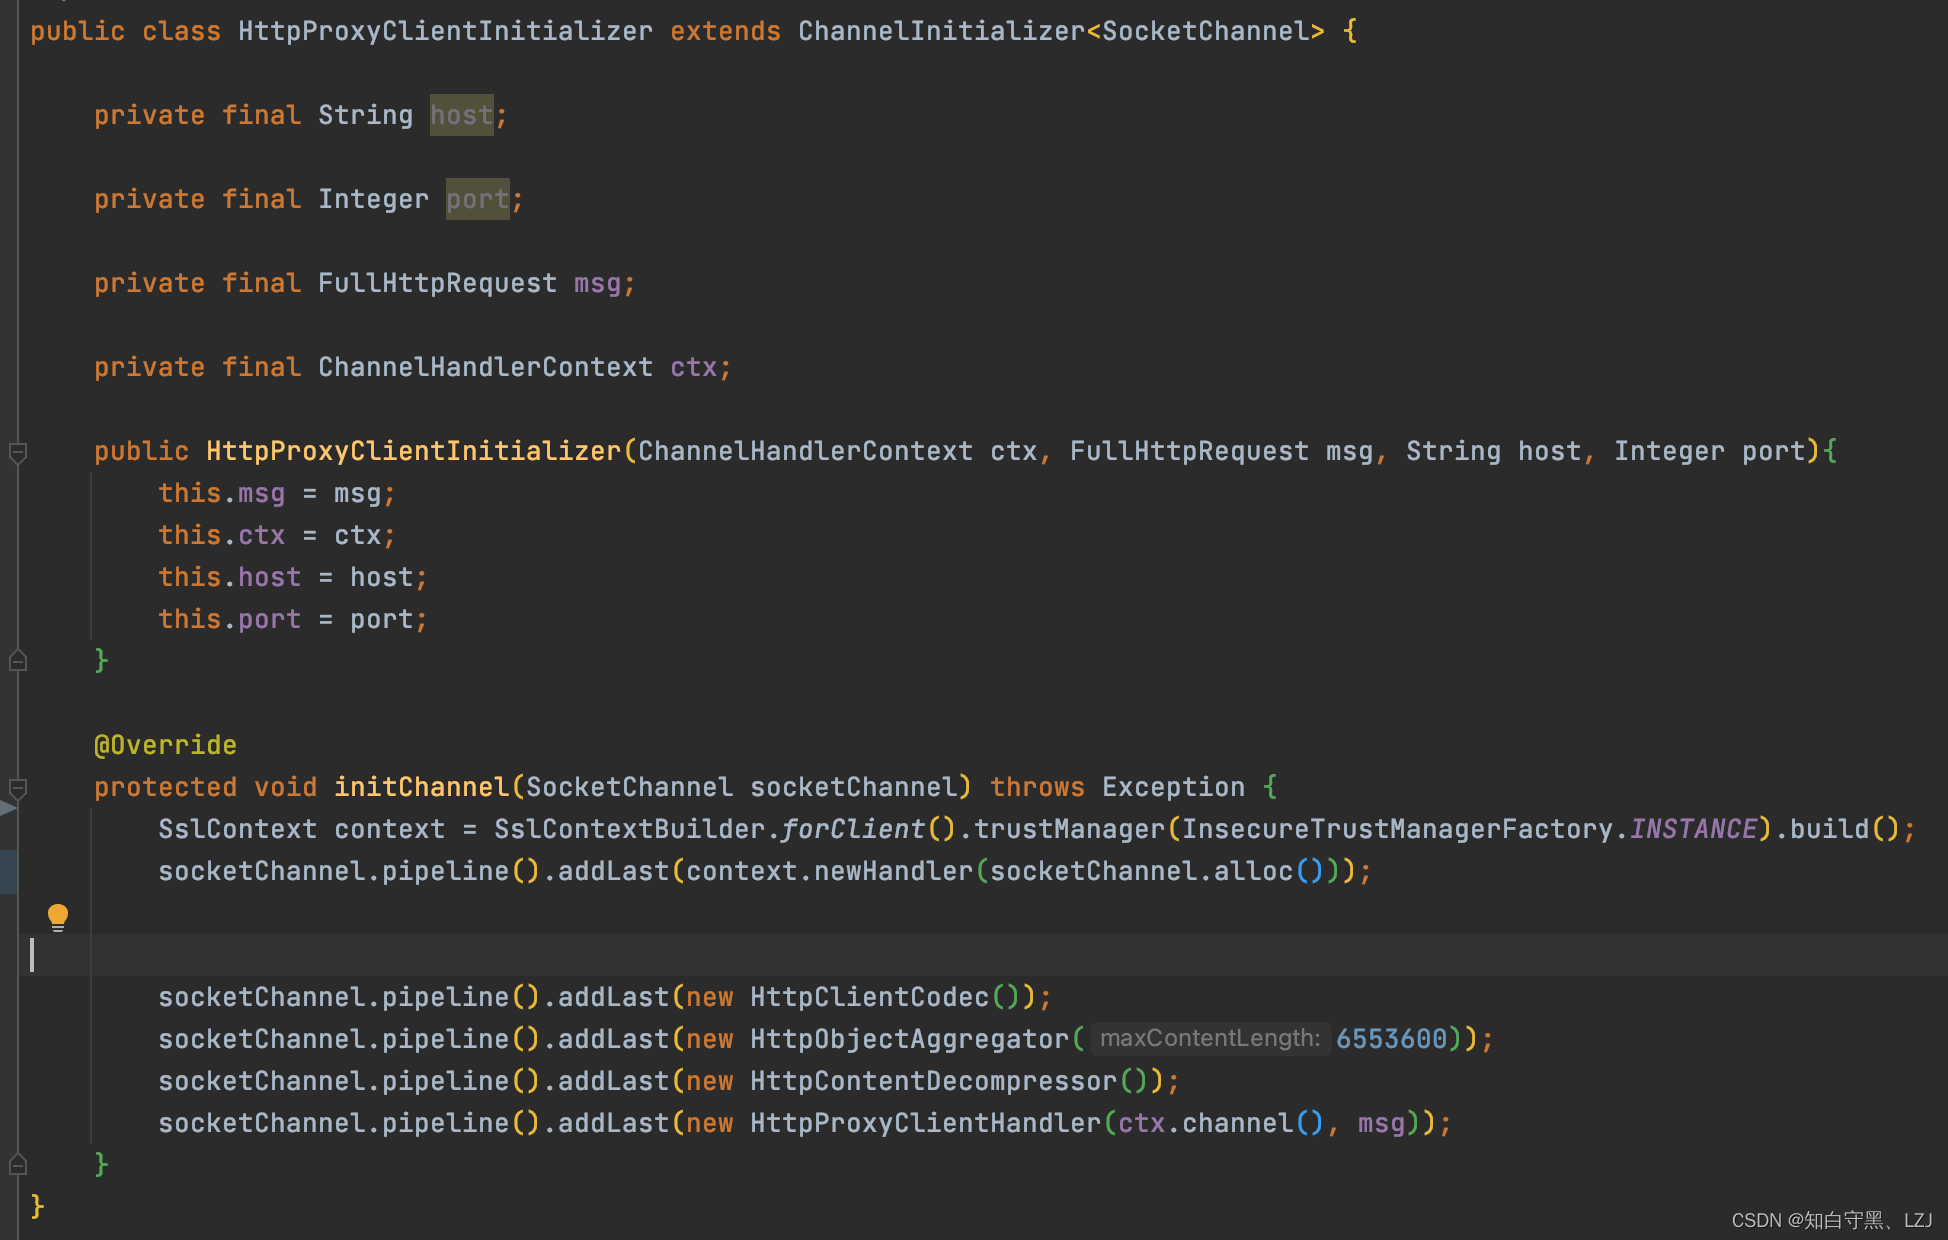
Task: Click the HttpClientCodec class name
Action: (869, 998)
